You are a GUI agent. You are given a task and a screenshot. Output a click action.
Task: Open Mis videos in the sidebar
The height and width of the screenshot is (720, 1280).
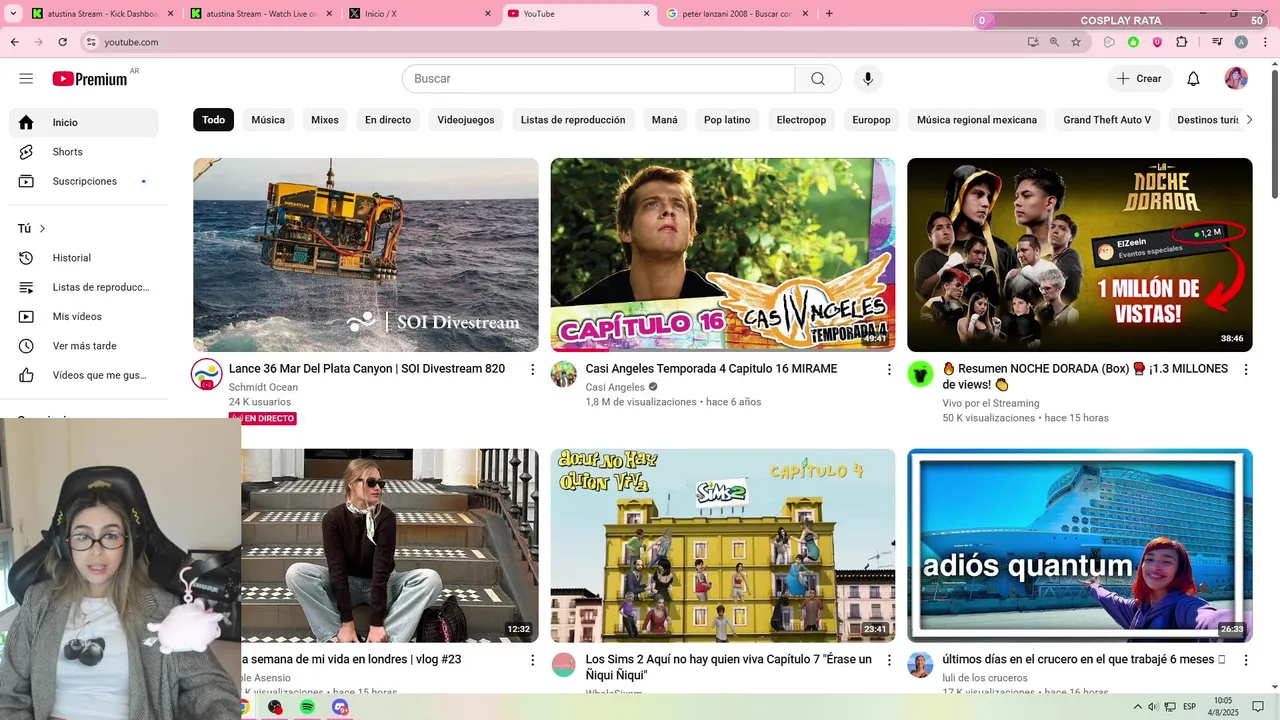tap(84, 317)
